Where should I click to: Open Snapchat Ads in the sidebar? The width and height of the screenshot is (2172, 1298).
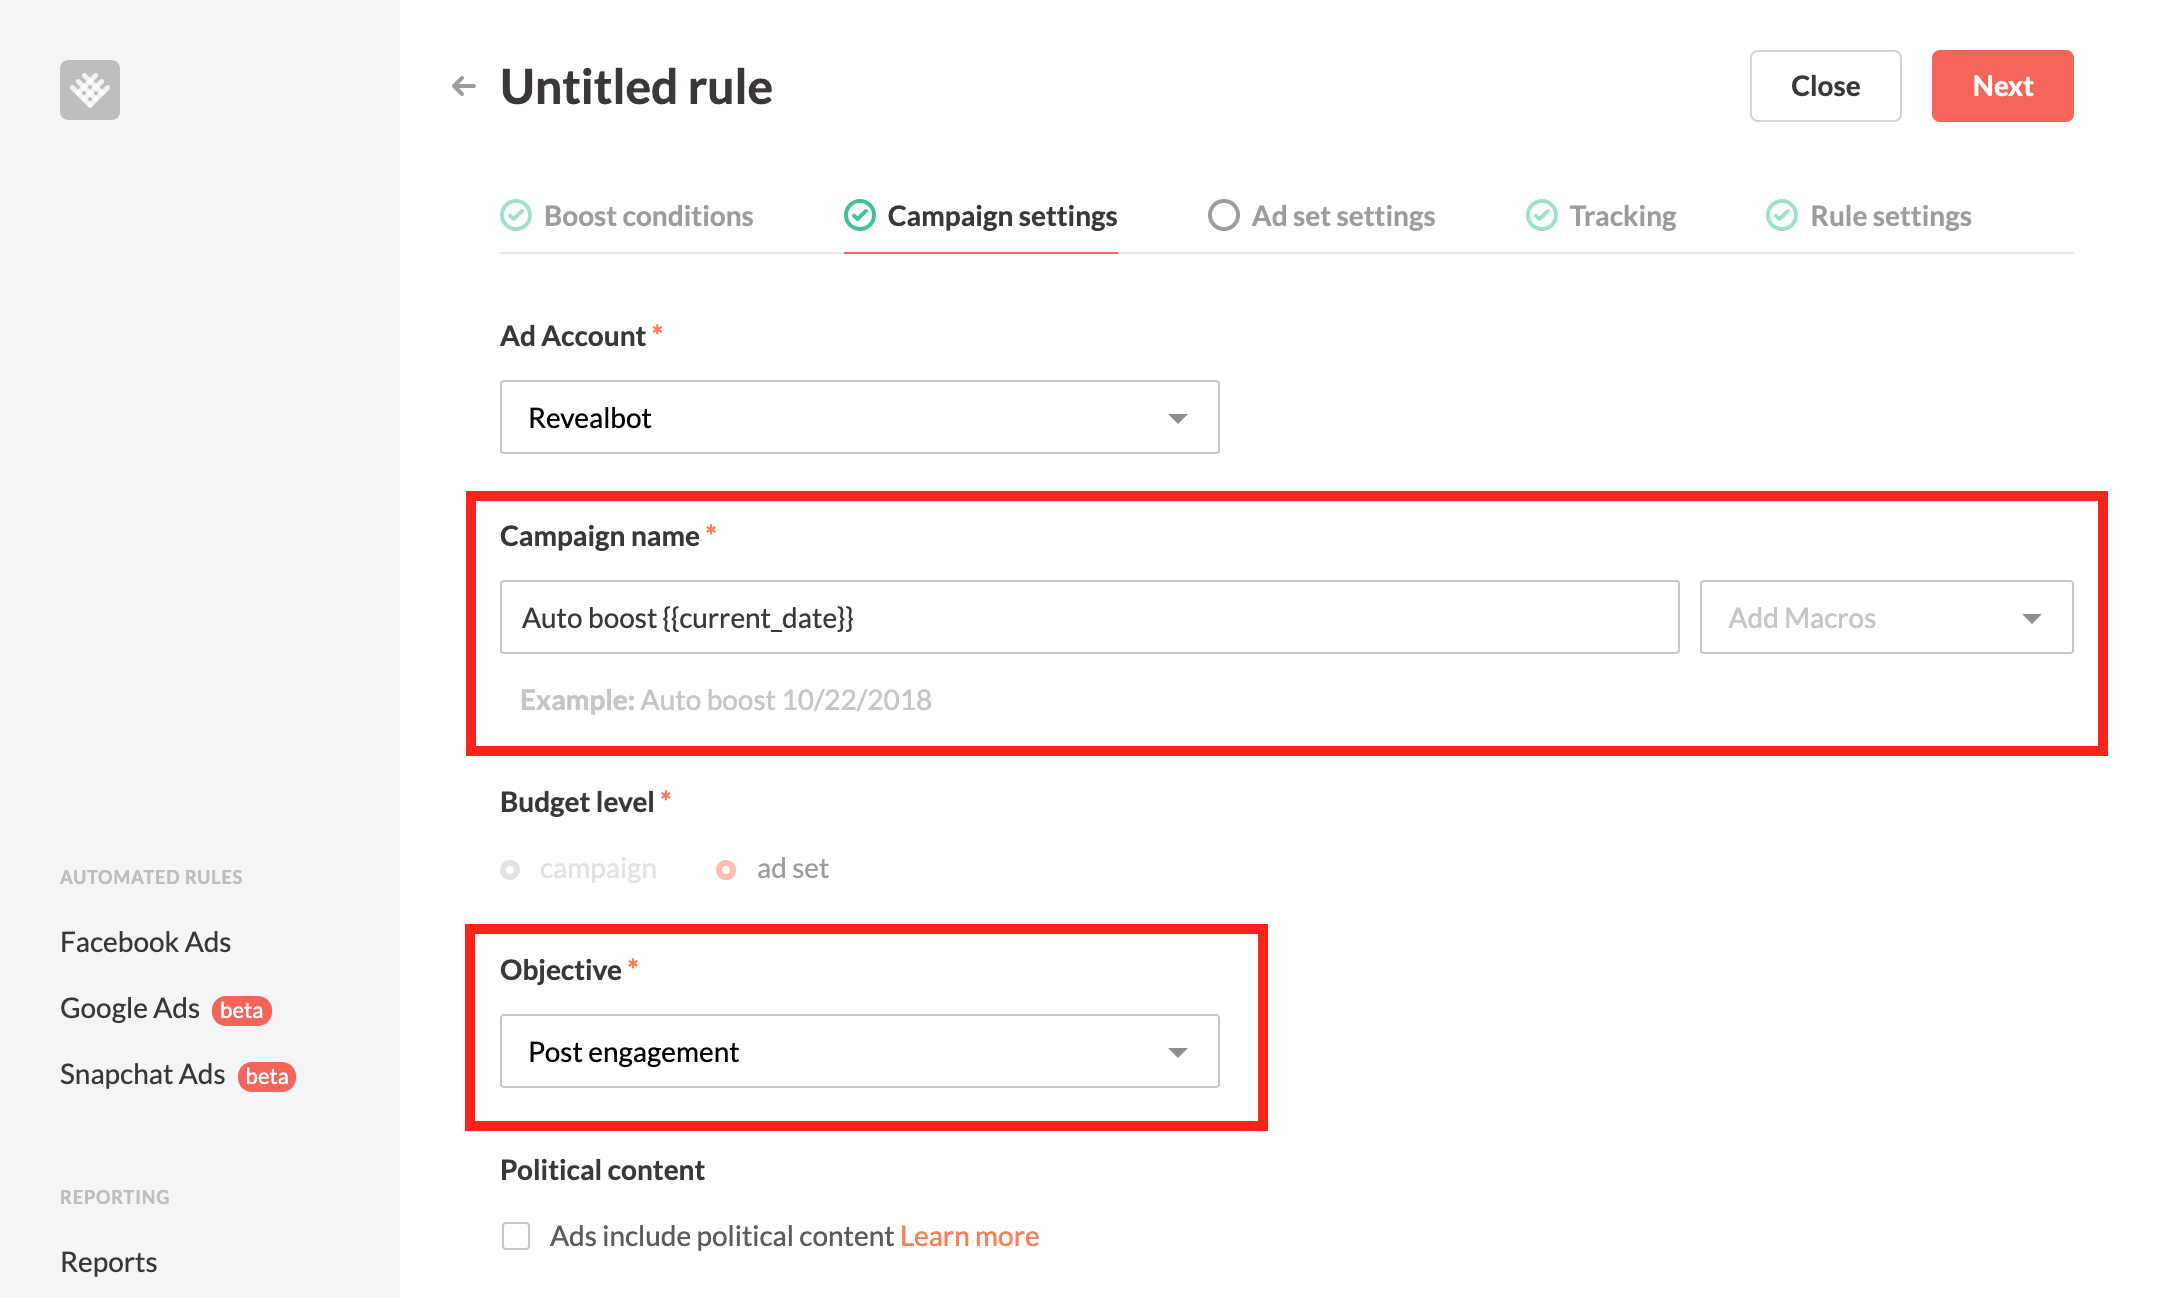(142, 1074)
